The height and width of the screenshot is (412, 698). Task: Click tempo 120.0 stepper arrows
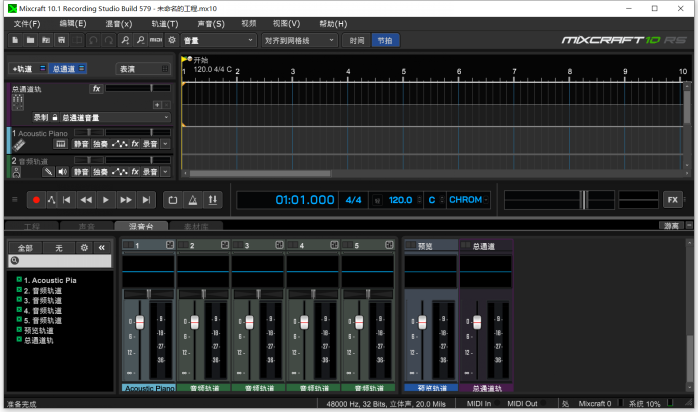tap(419, 200)
